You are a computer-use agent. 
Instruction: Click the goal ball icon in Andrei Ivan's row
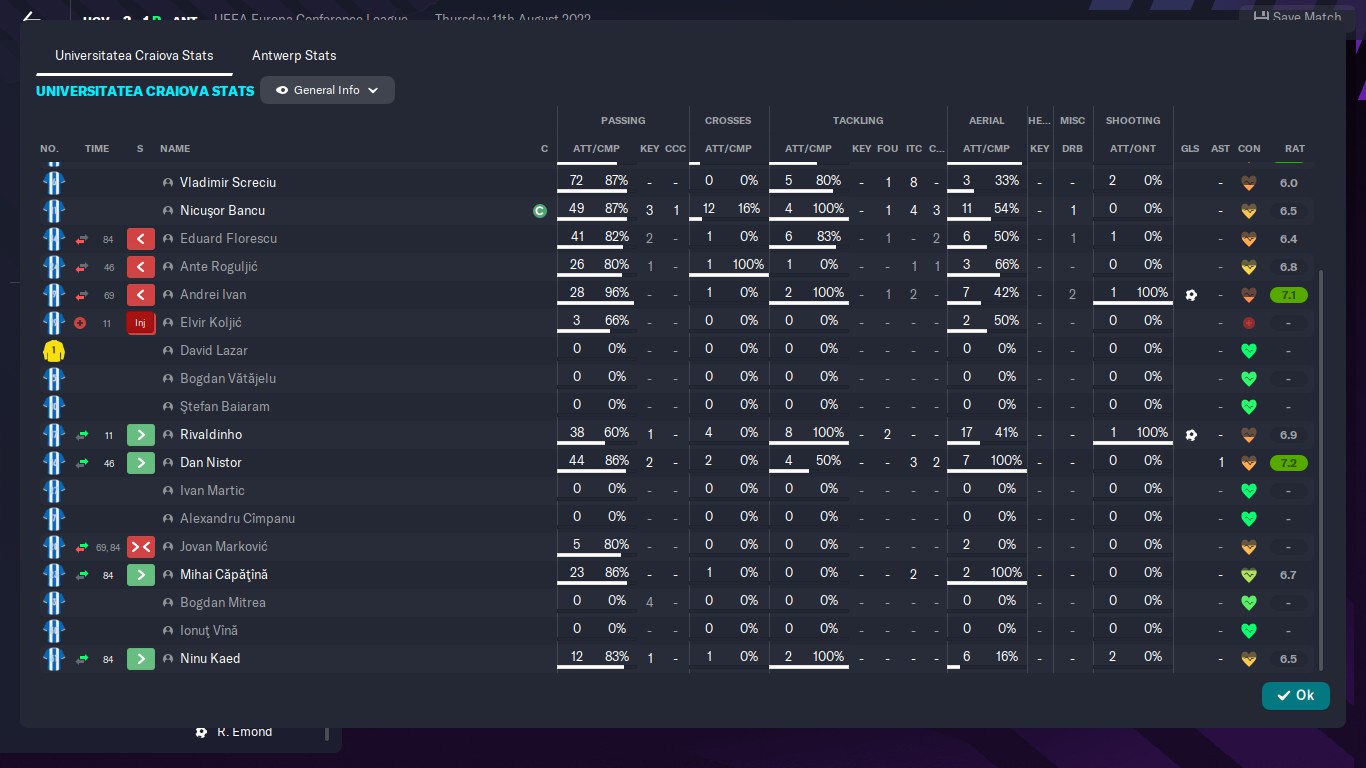(x=1191, y=295)
